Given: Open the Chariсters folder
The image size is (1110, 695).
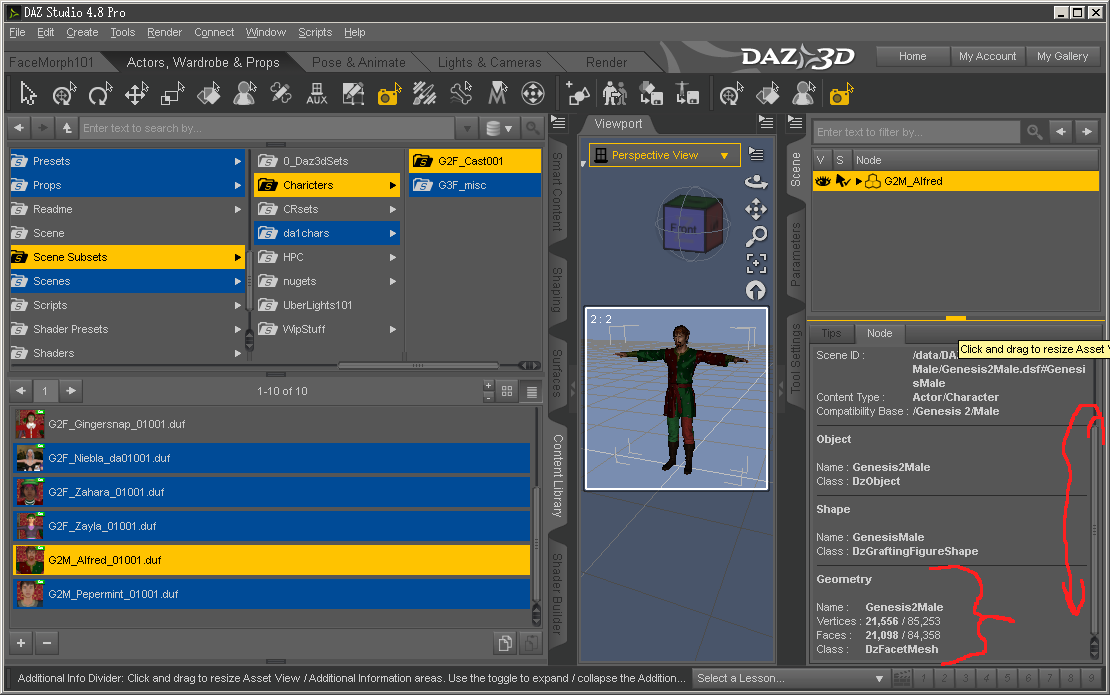Looking at the screenshot, I should tap(326, 185).
